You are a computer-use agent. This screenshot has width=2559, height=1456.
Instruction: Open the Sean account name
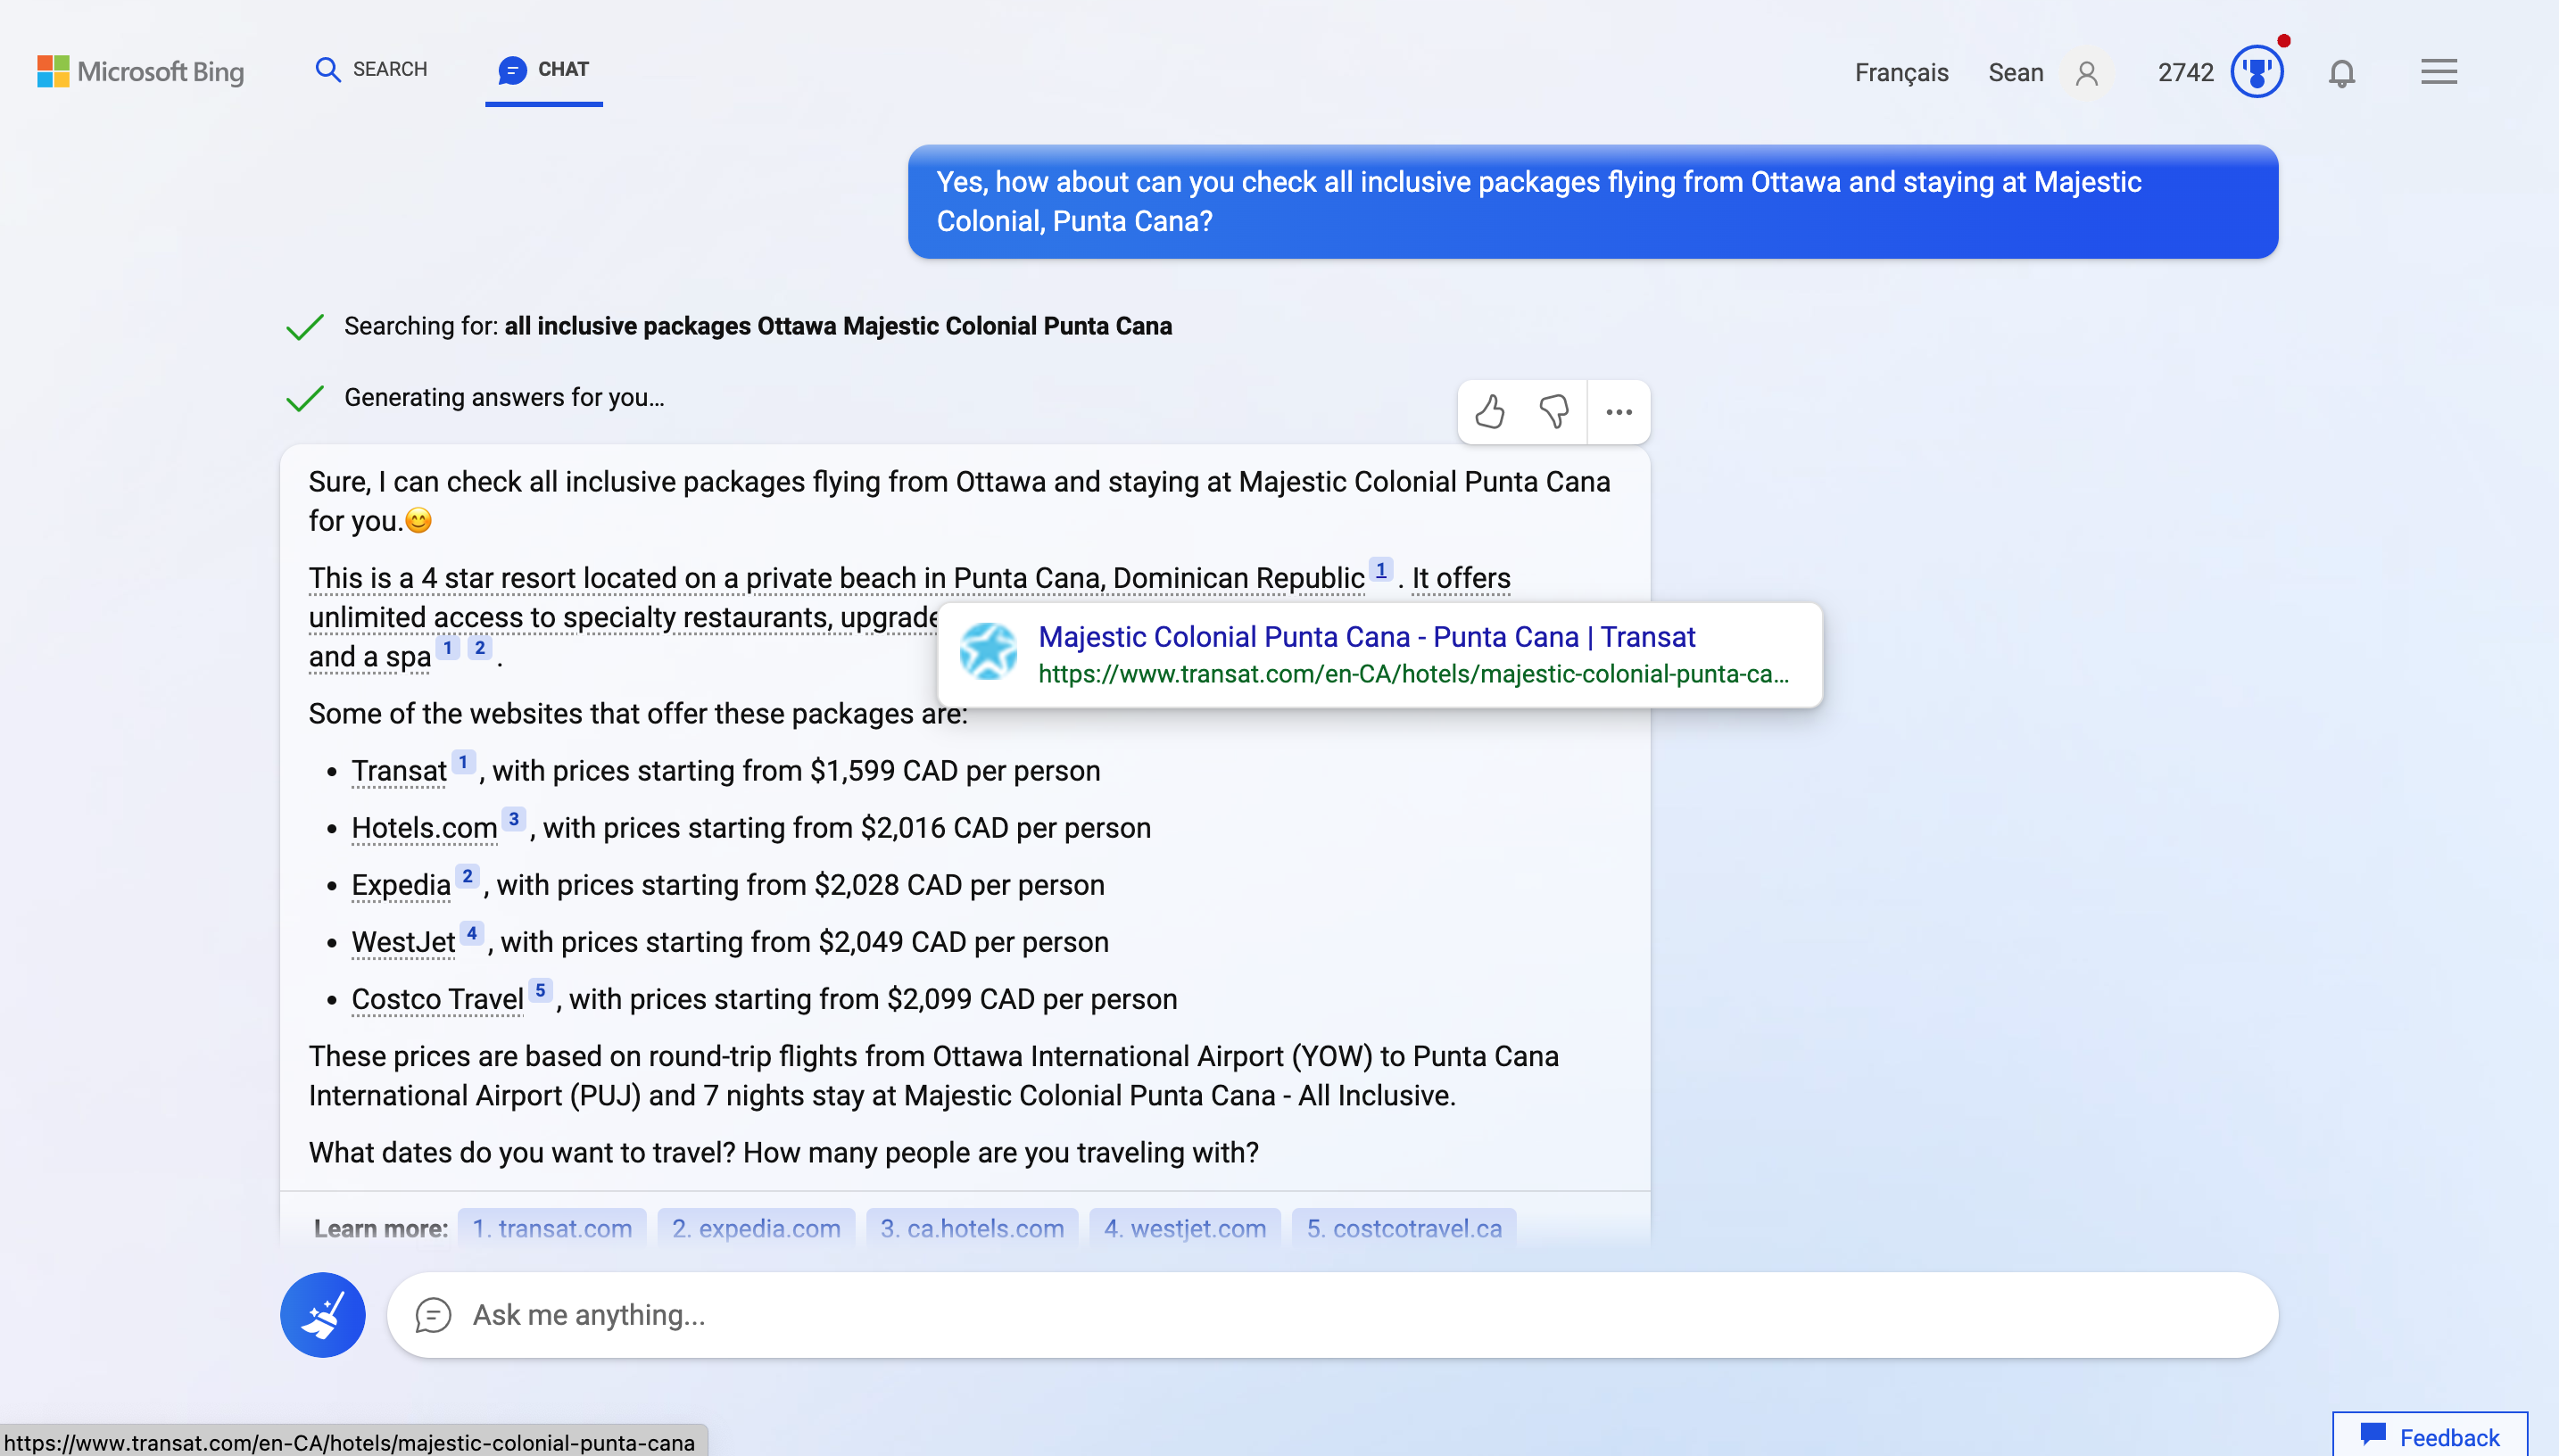tap(2015, 72)
